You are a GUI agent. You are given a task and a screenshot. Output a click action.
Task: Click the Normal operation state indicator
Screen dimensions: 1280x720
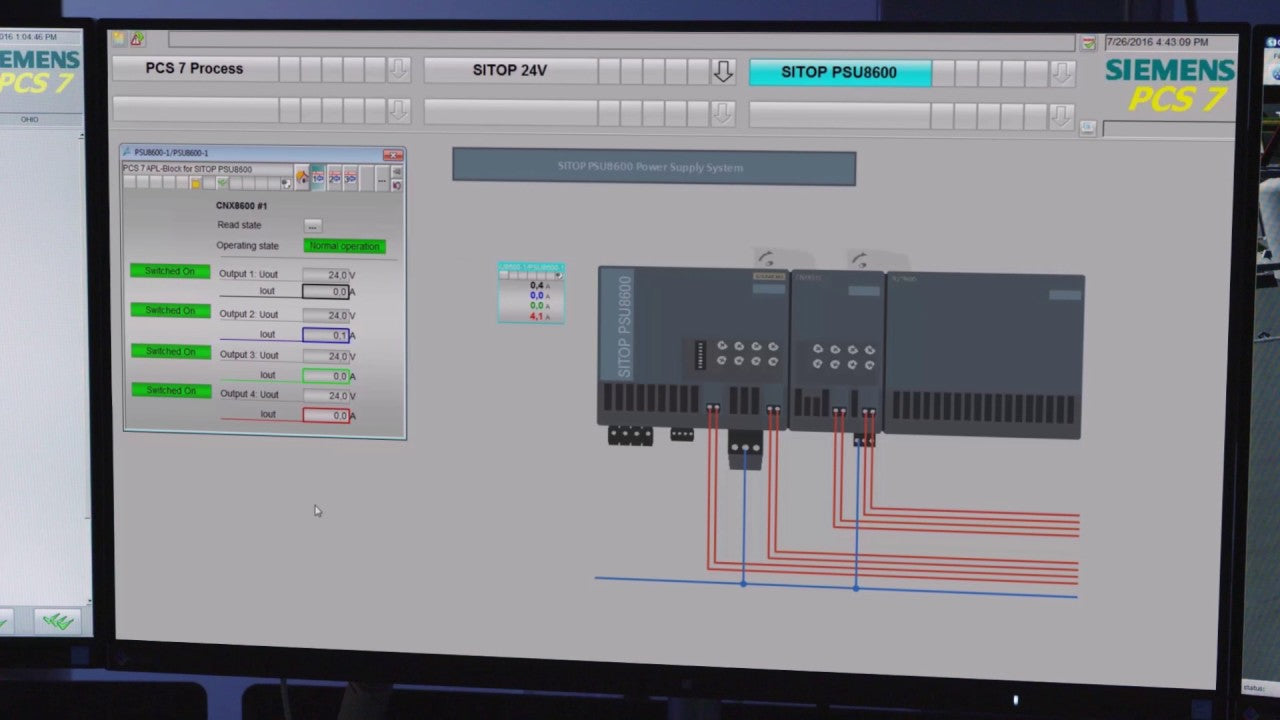[x=344, y=246]
